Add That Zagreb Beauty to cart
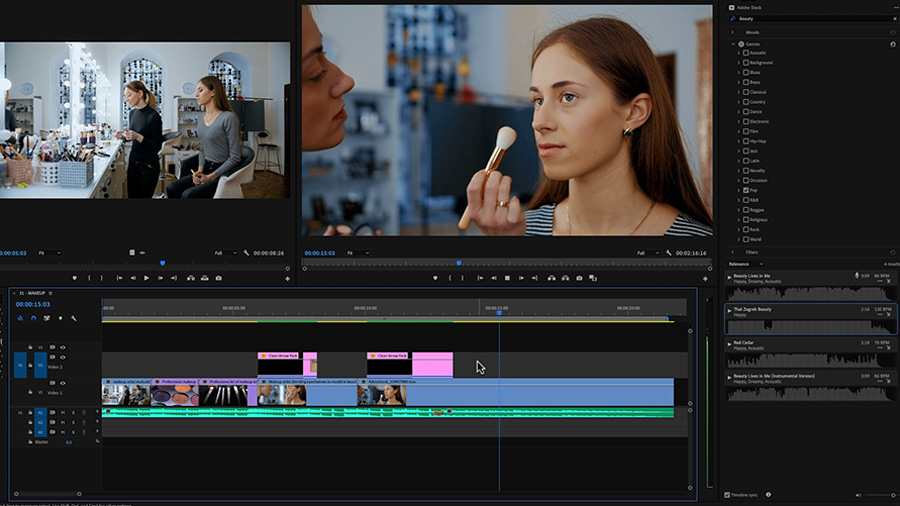 (888, 315)
